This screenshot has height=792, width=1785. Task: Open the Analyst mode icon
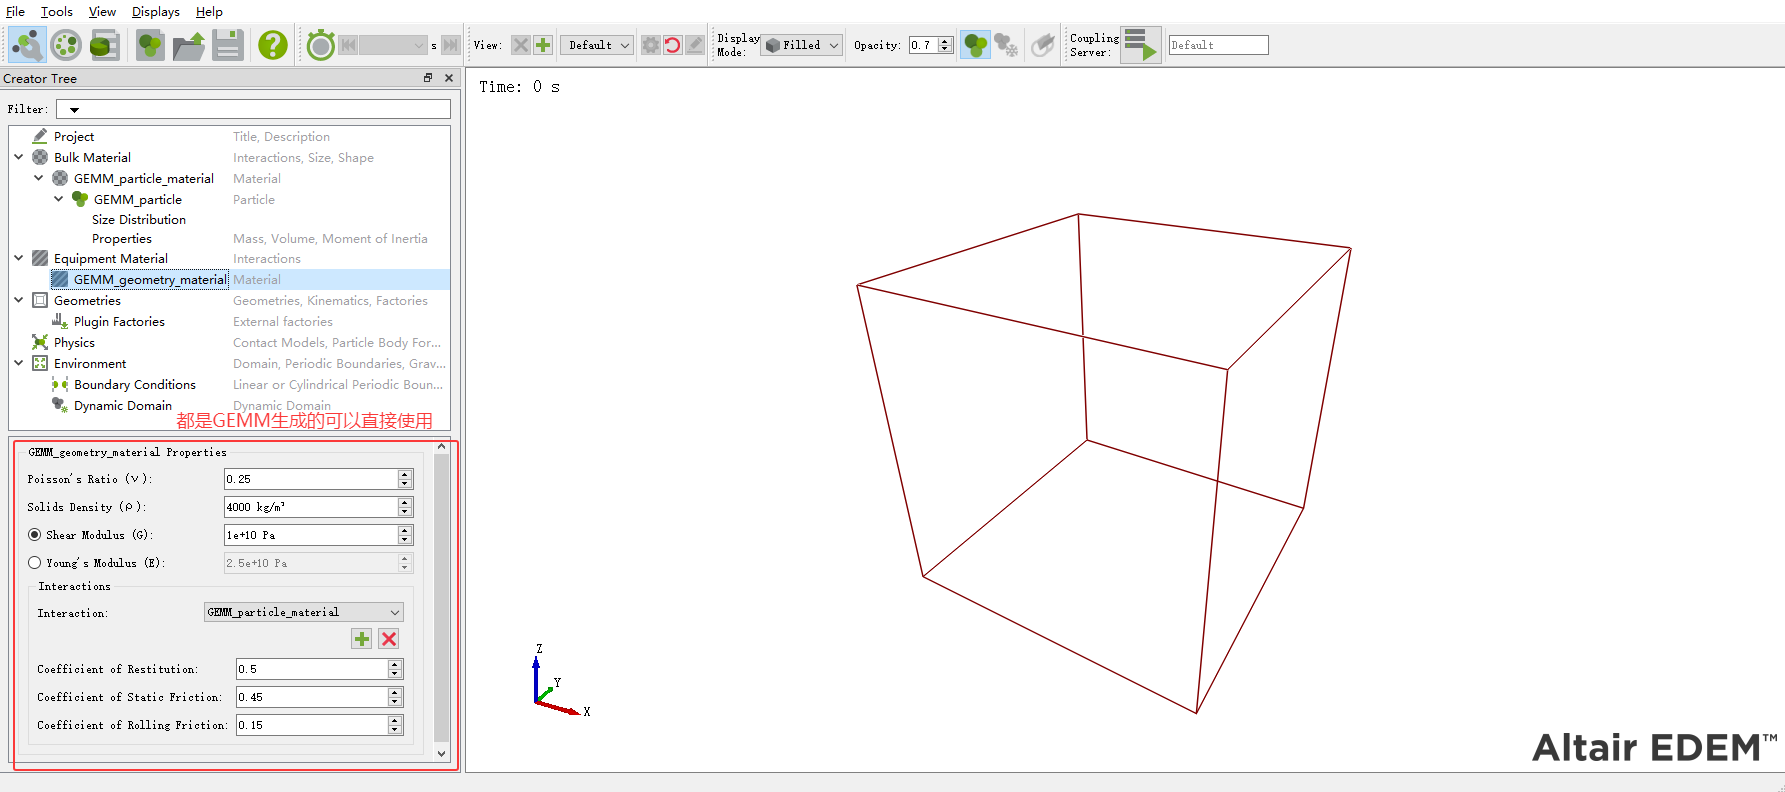(105, 45)
